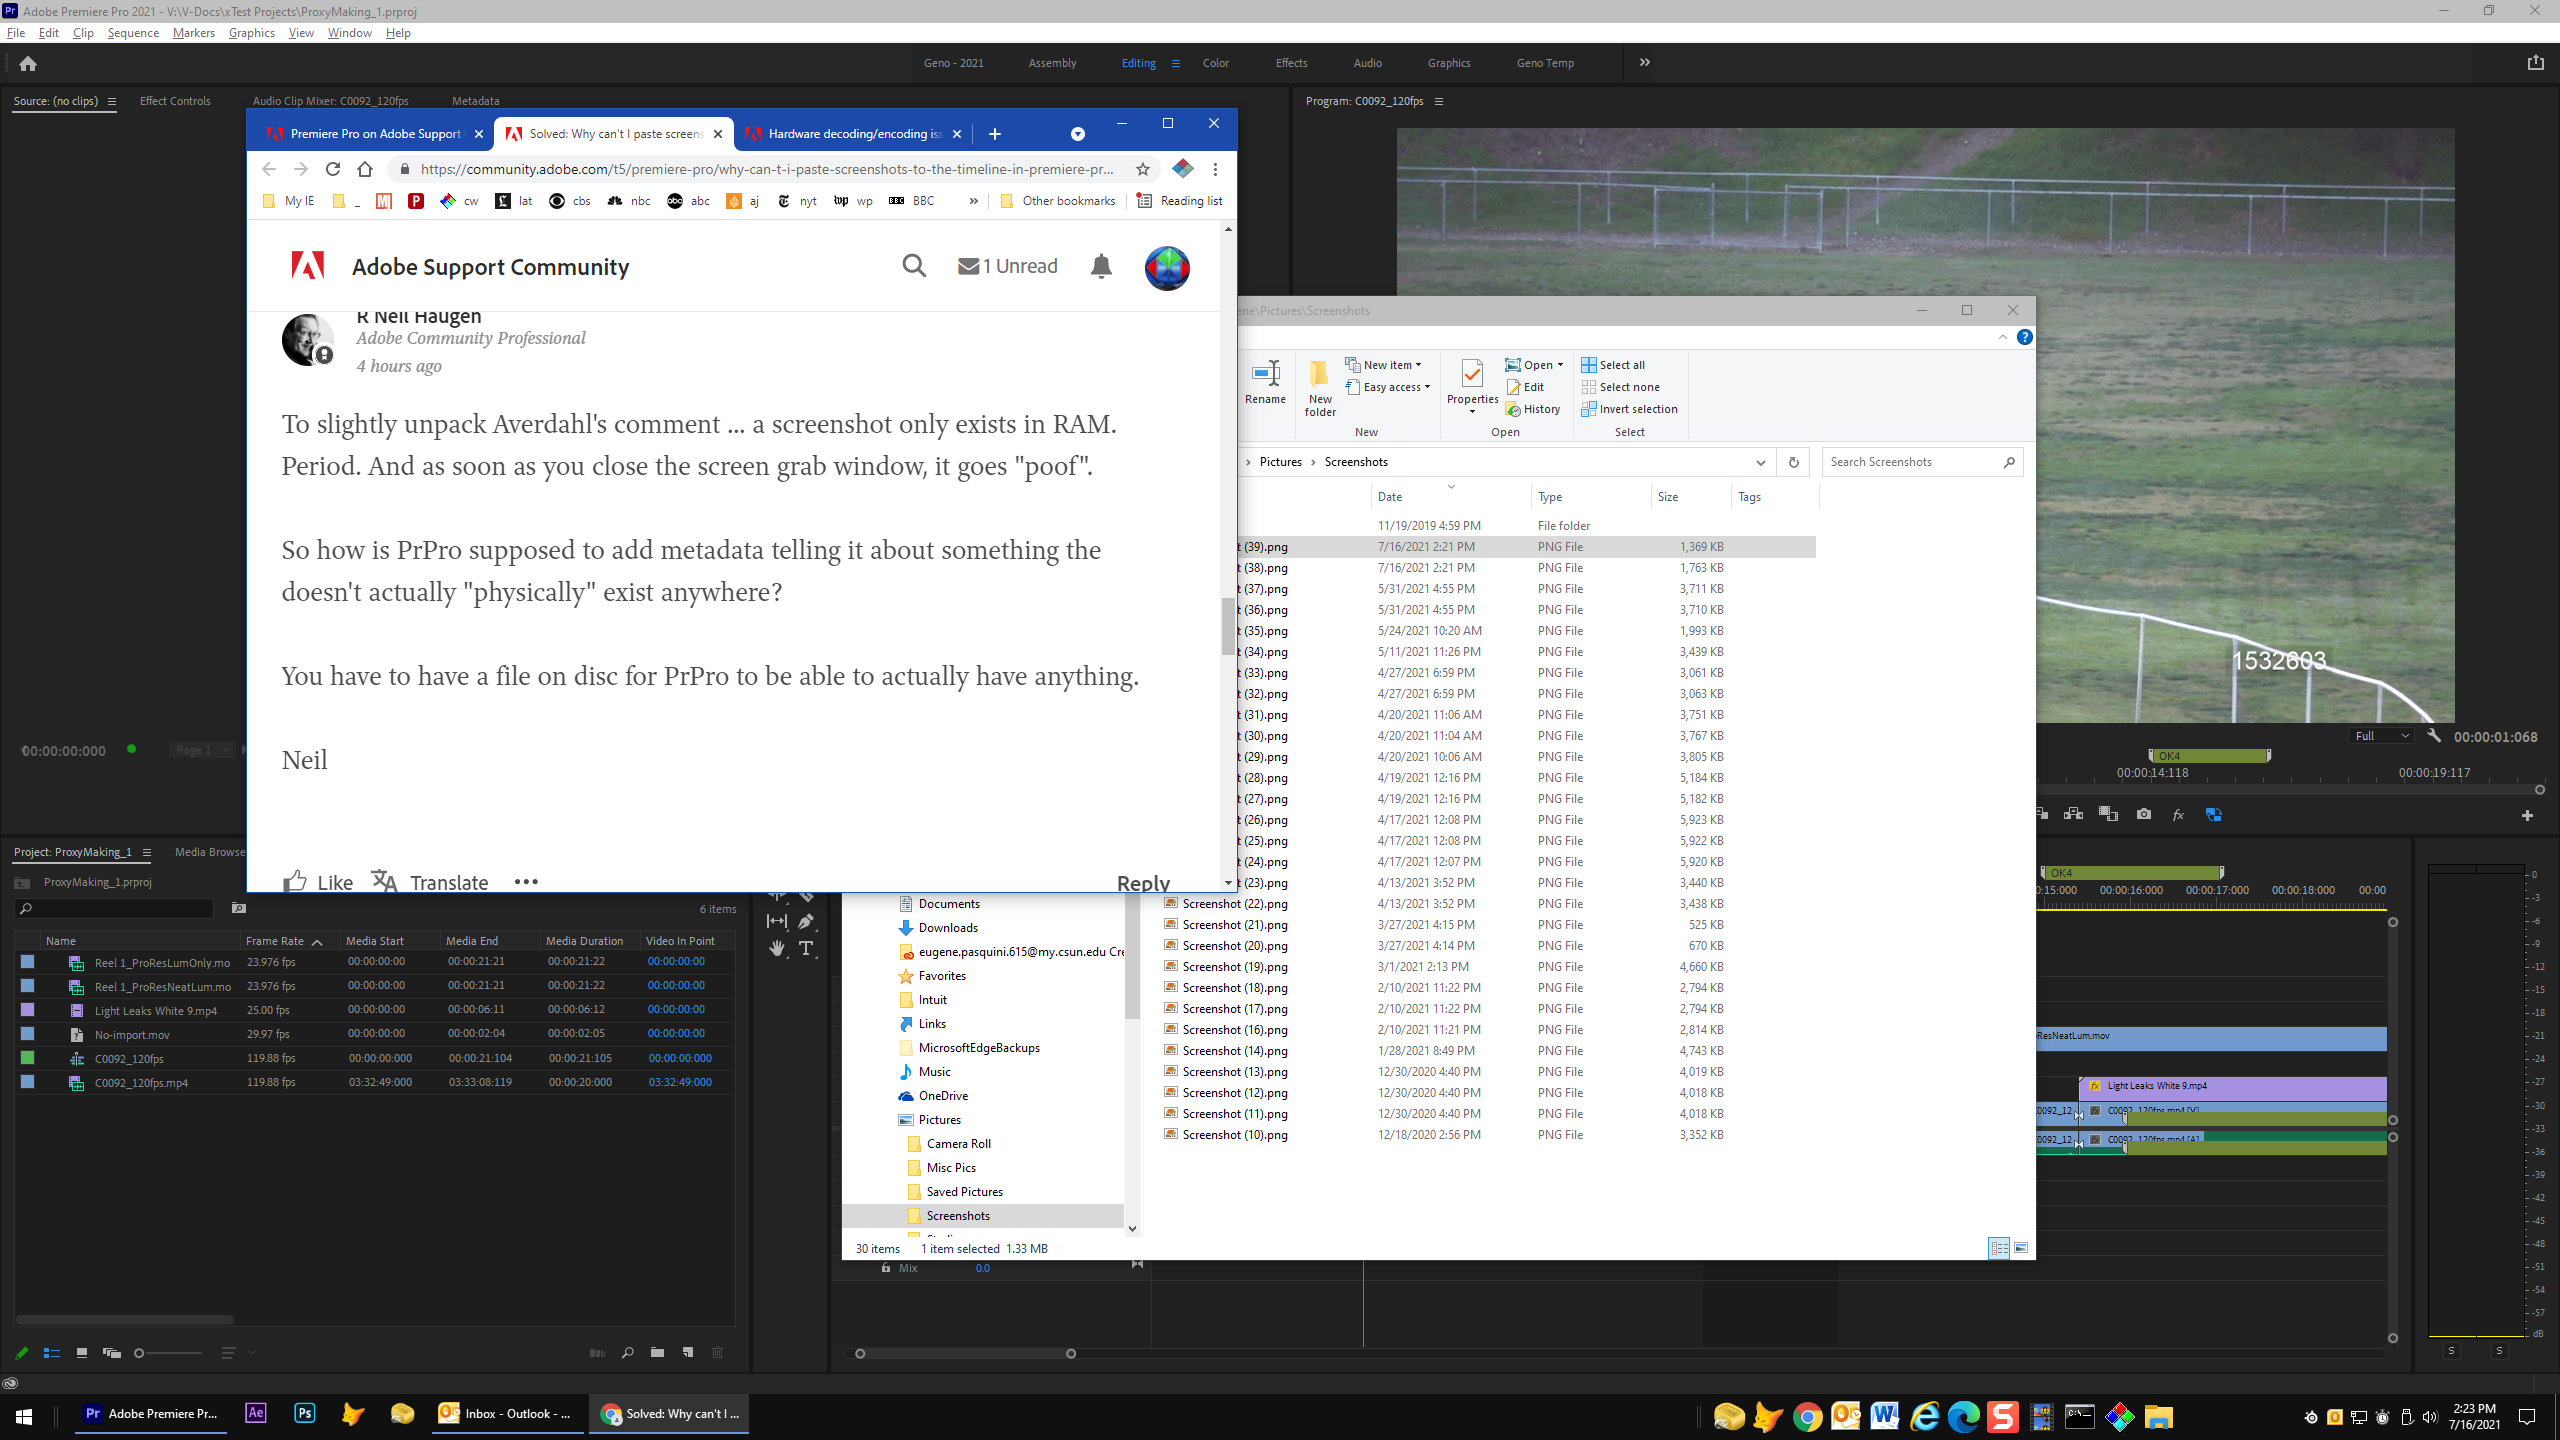The height and width of the screenshot is (1440, 2560).
Task: Enable the View menu item in top bar
Action: [x=302, y=33]
